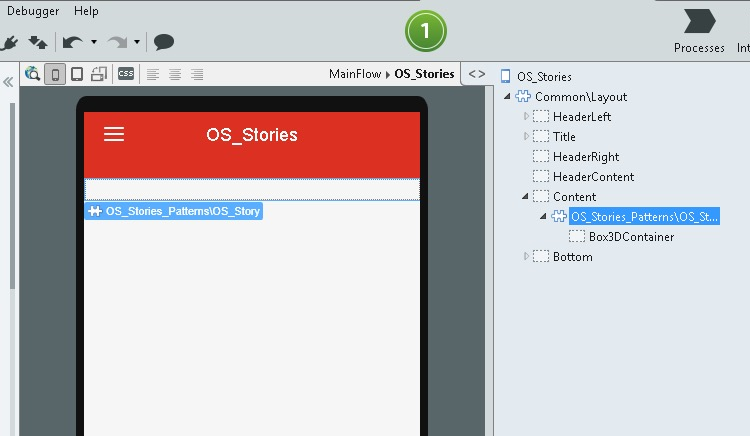Click the phone screen icon next to OS_Stories
Viewport: 750px width, 436px height.
point(505,76)
